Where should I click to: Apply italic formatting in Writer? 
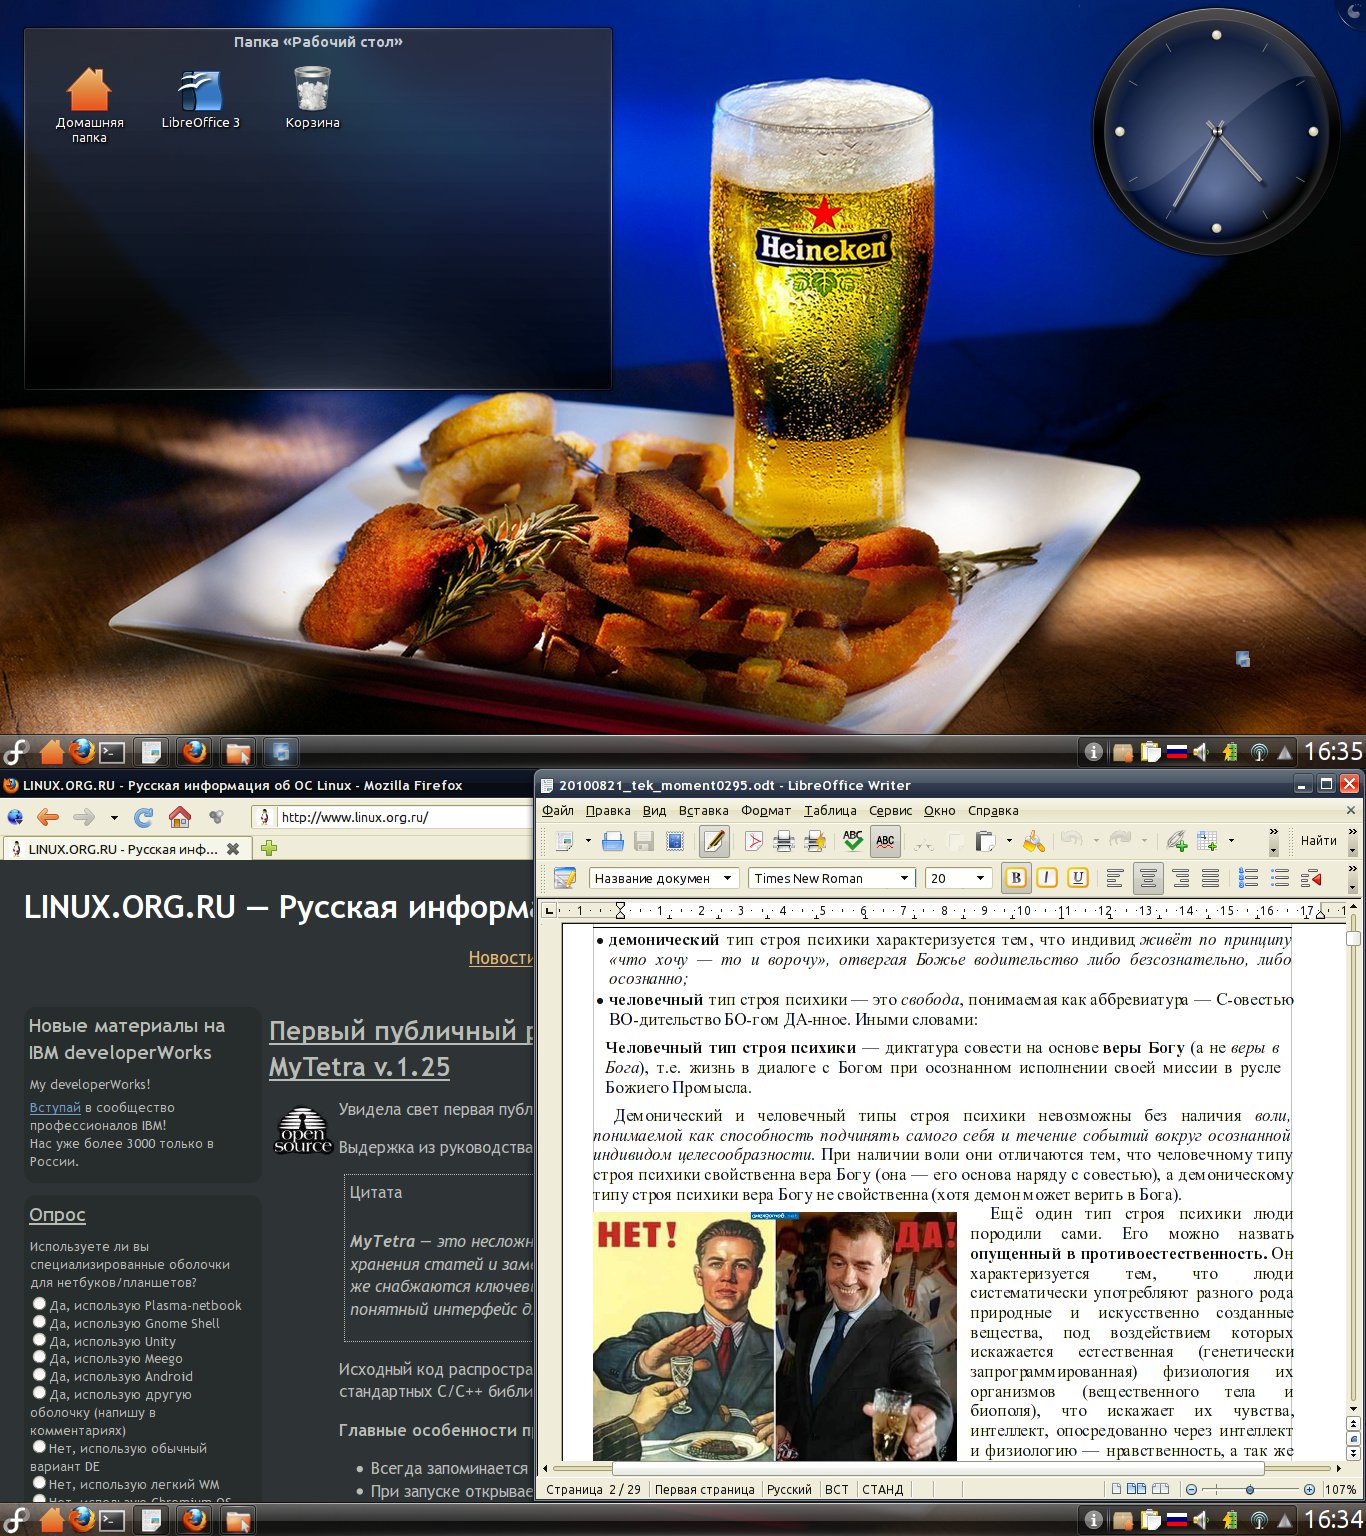(1047, 878)
